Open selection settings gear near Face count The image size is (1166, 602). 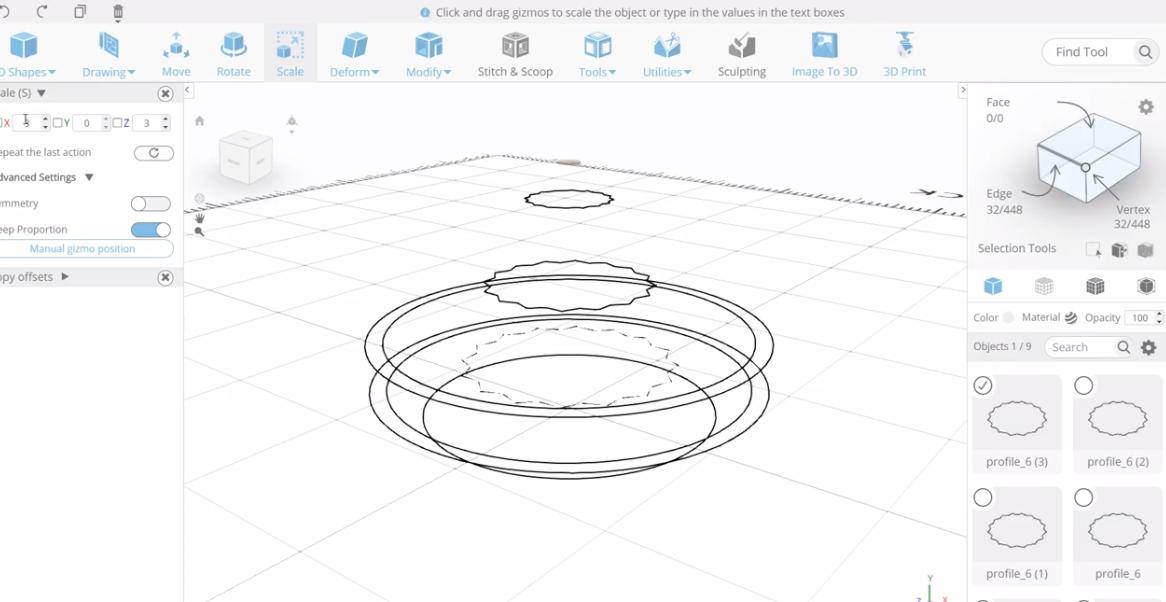1146,107
